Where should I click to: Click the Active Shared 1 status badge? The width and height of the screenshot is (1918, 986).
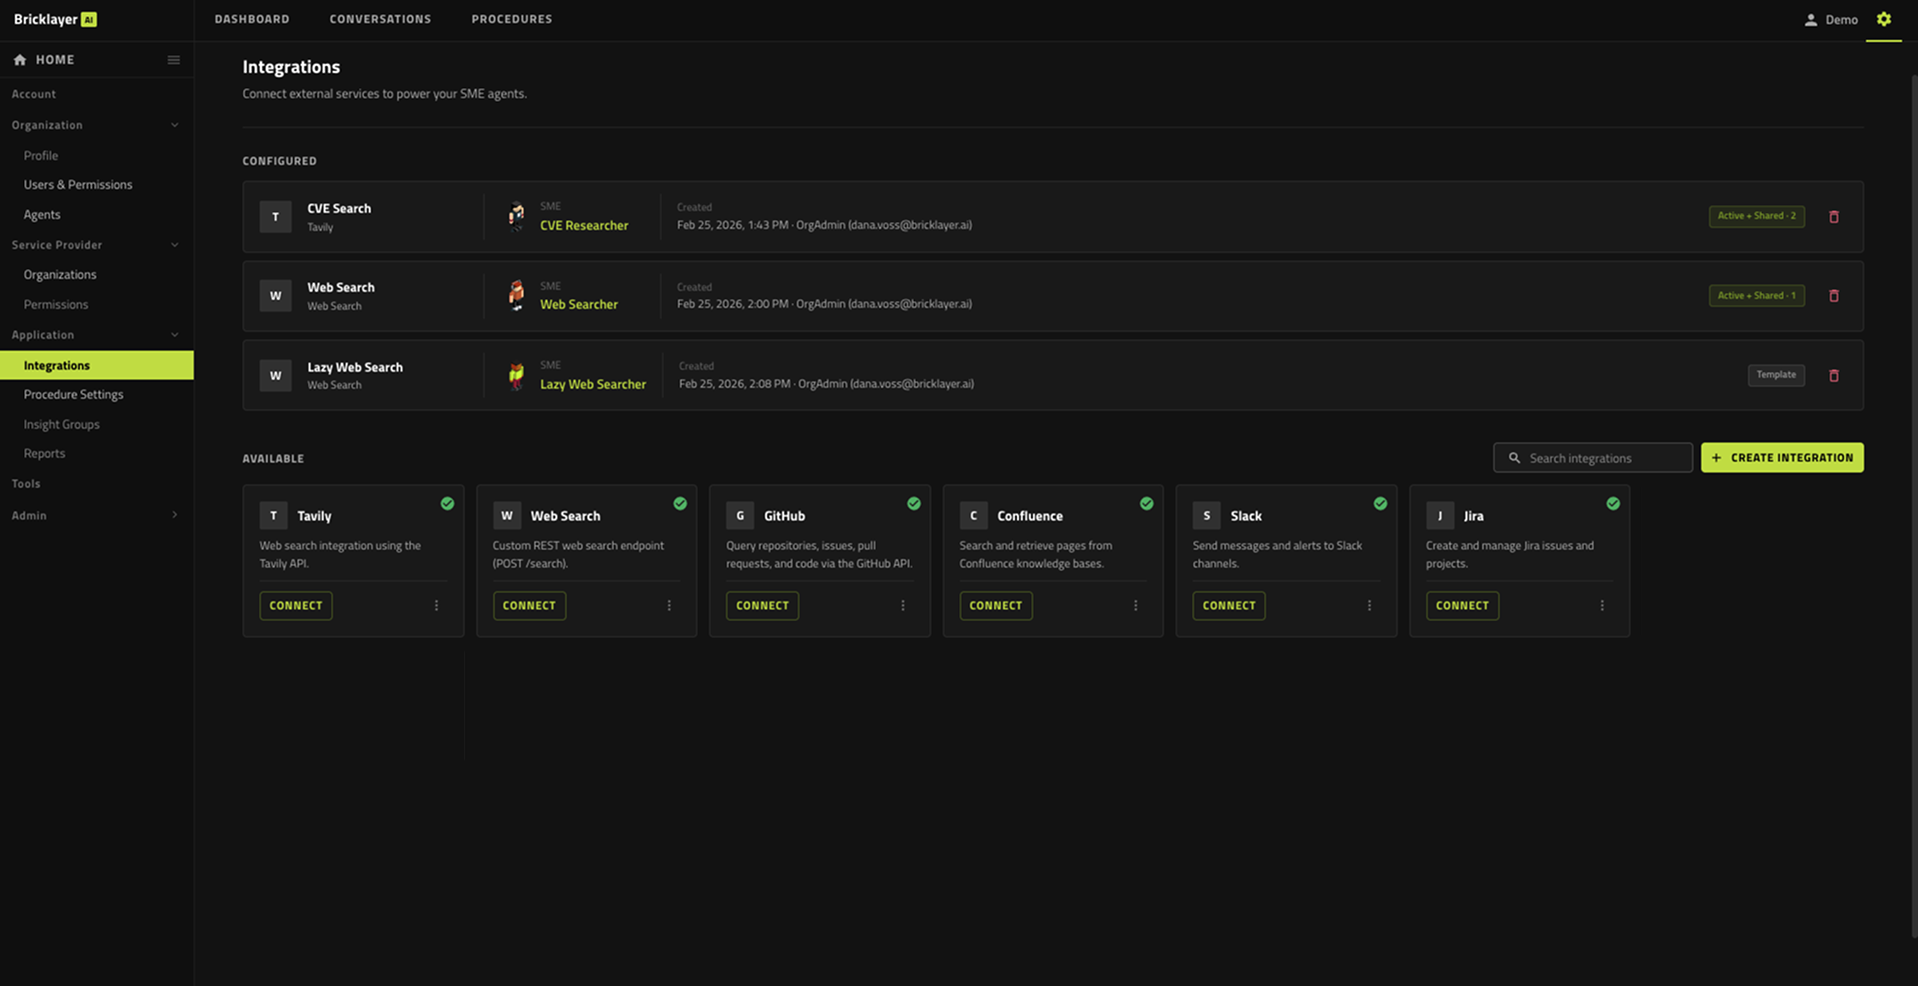1757,296
